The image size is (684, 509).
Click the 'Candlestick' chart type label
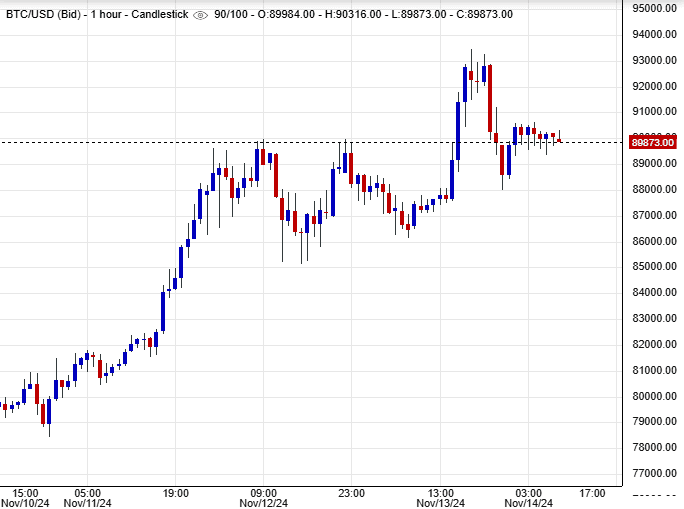tap(160, 14)
